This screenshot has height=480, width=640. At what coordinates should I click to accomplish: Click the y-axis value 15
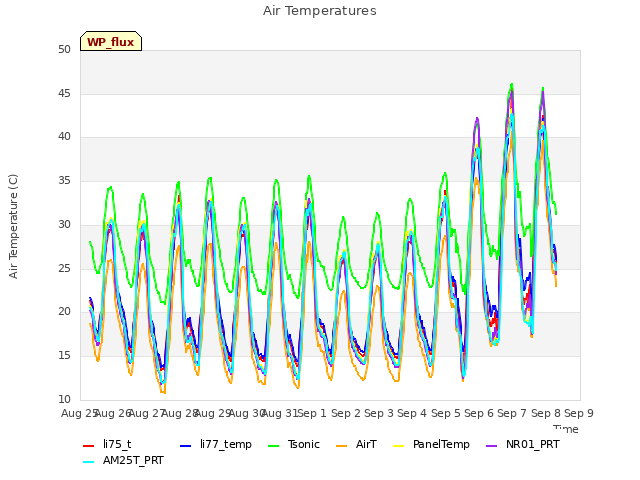pos(64,356)
